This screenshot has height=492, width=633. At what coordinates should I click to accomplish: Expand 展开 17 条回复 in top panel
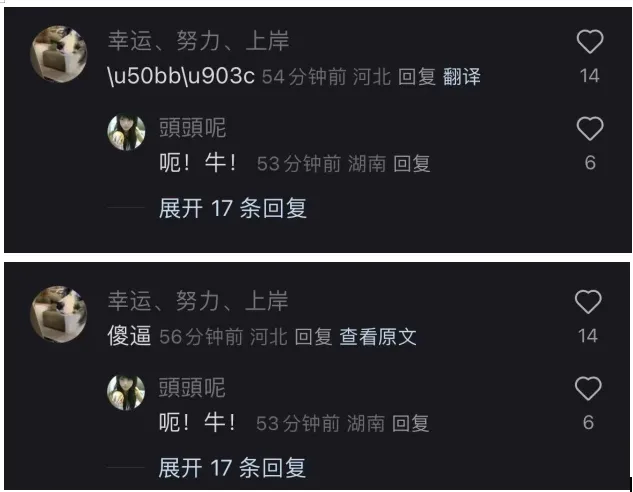click(233, 208)
